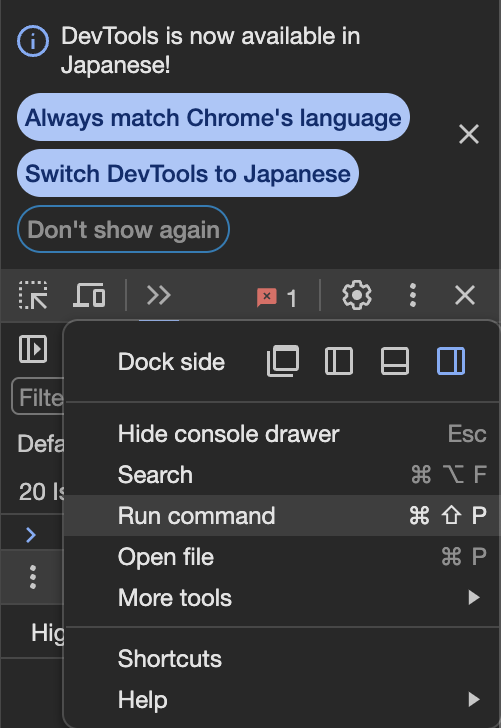Viewport: 501px width, 728px height.
Task: Select Open file menu item
Action: tap(282, 556)
